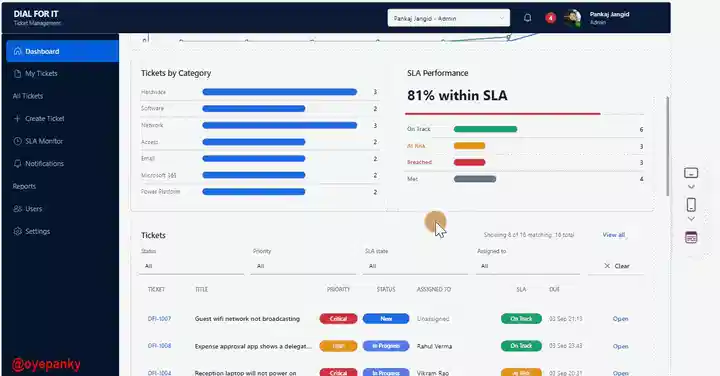Screen dimensions: 720x376
Task: Click View all tickets link
Action: point(613,235)
